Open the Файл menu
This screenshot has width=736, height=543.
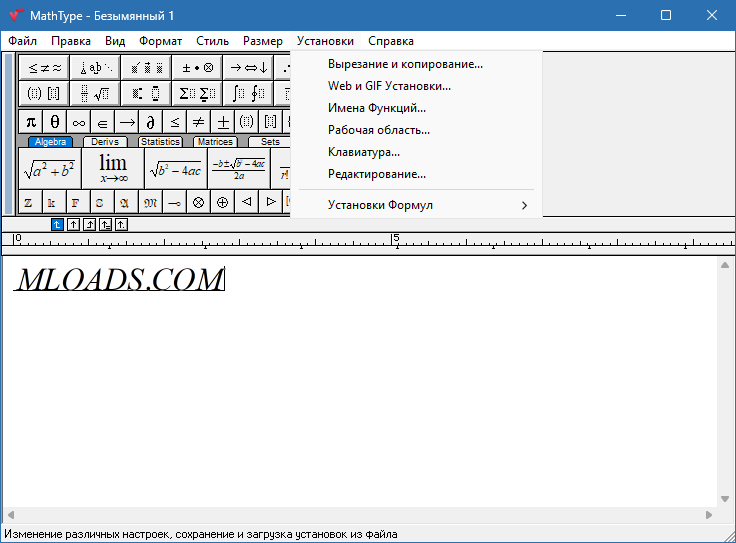pyautogui.click(x=23, y=41)
